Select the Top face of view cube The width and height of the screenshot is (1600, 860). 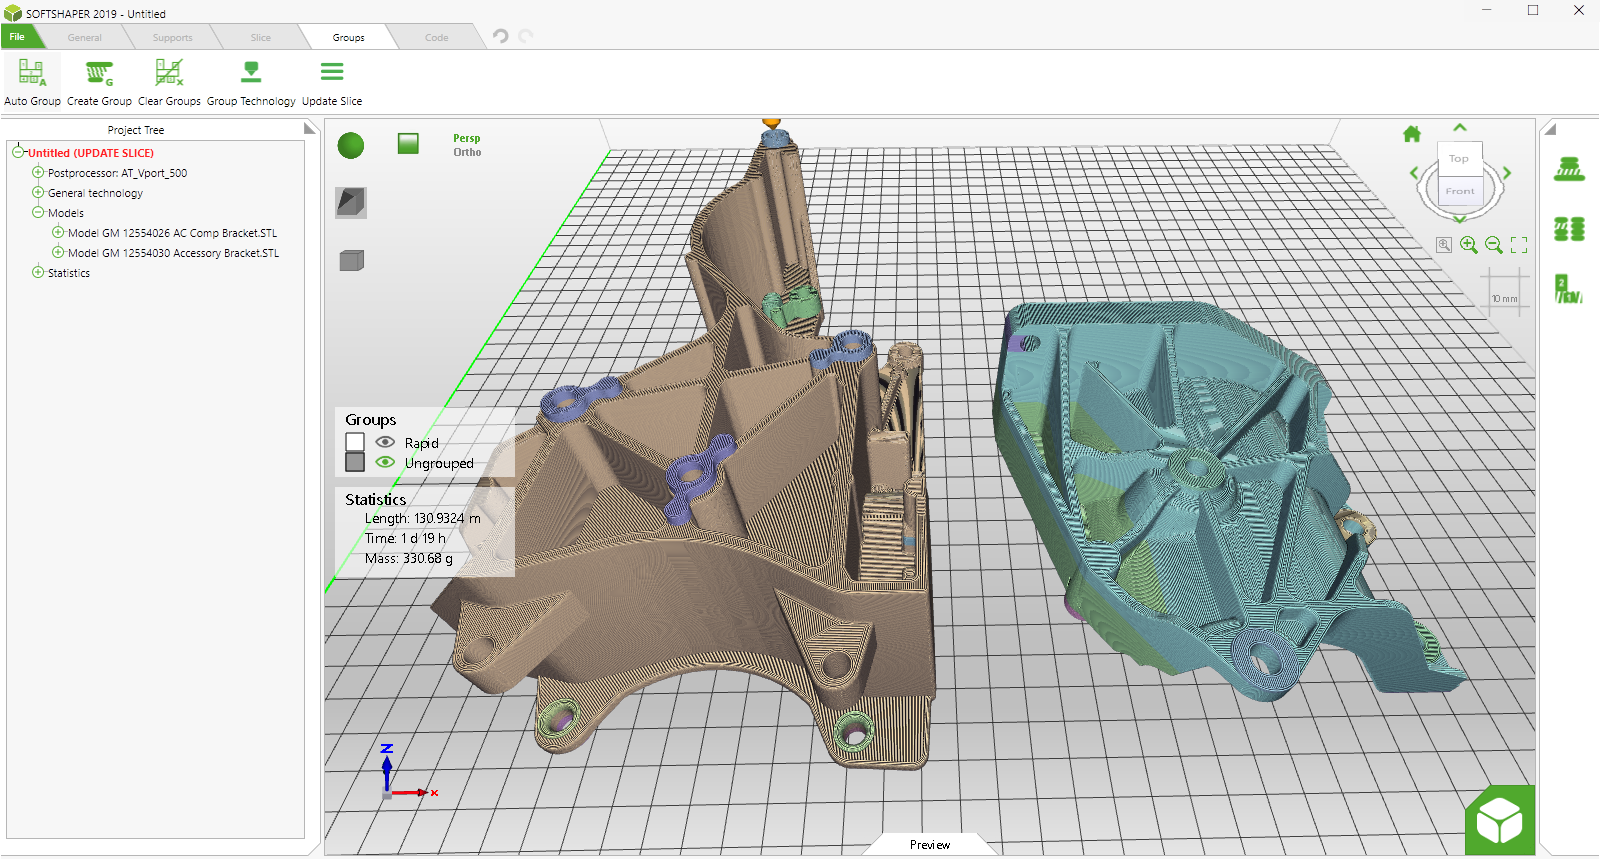point(1459,159)
